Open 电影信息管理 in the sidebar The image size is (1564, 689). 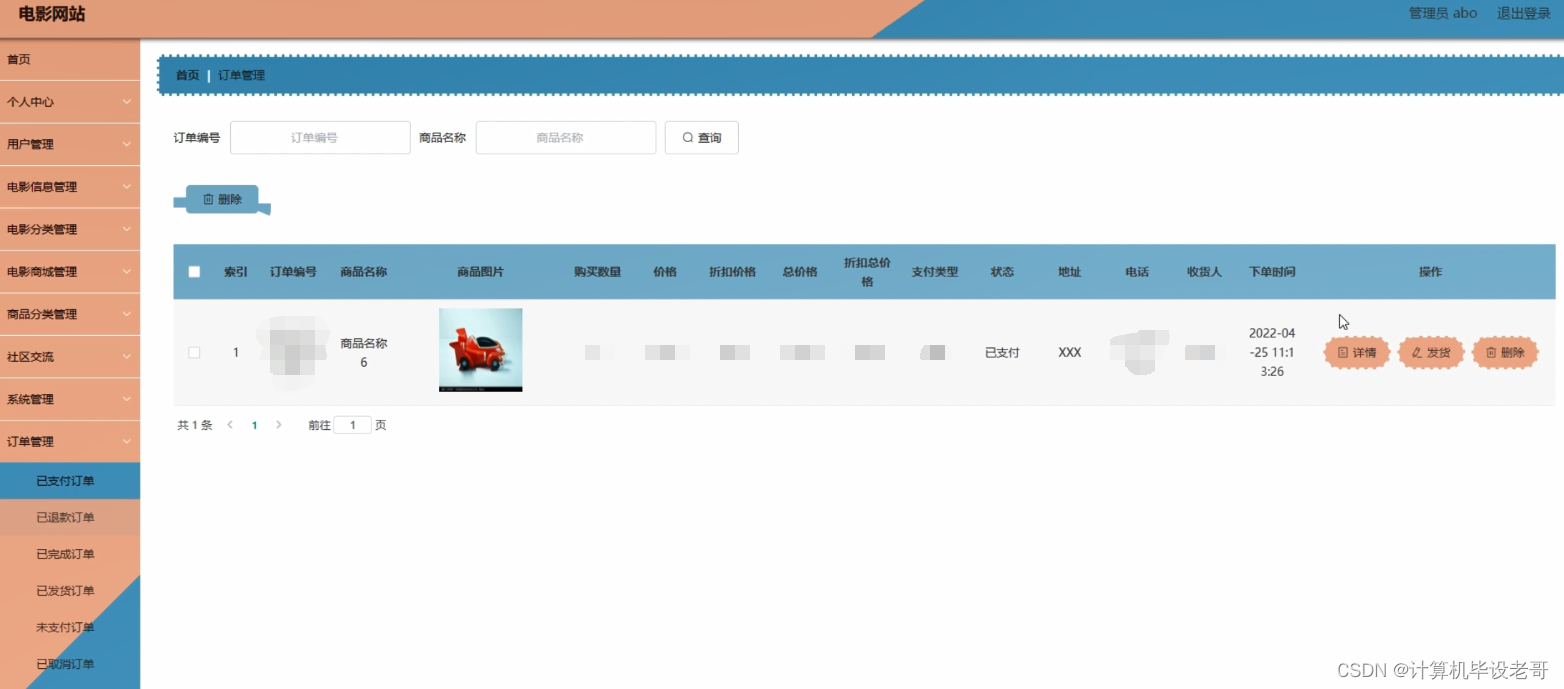[x=70, y=187]
